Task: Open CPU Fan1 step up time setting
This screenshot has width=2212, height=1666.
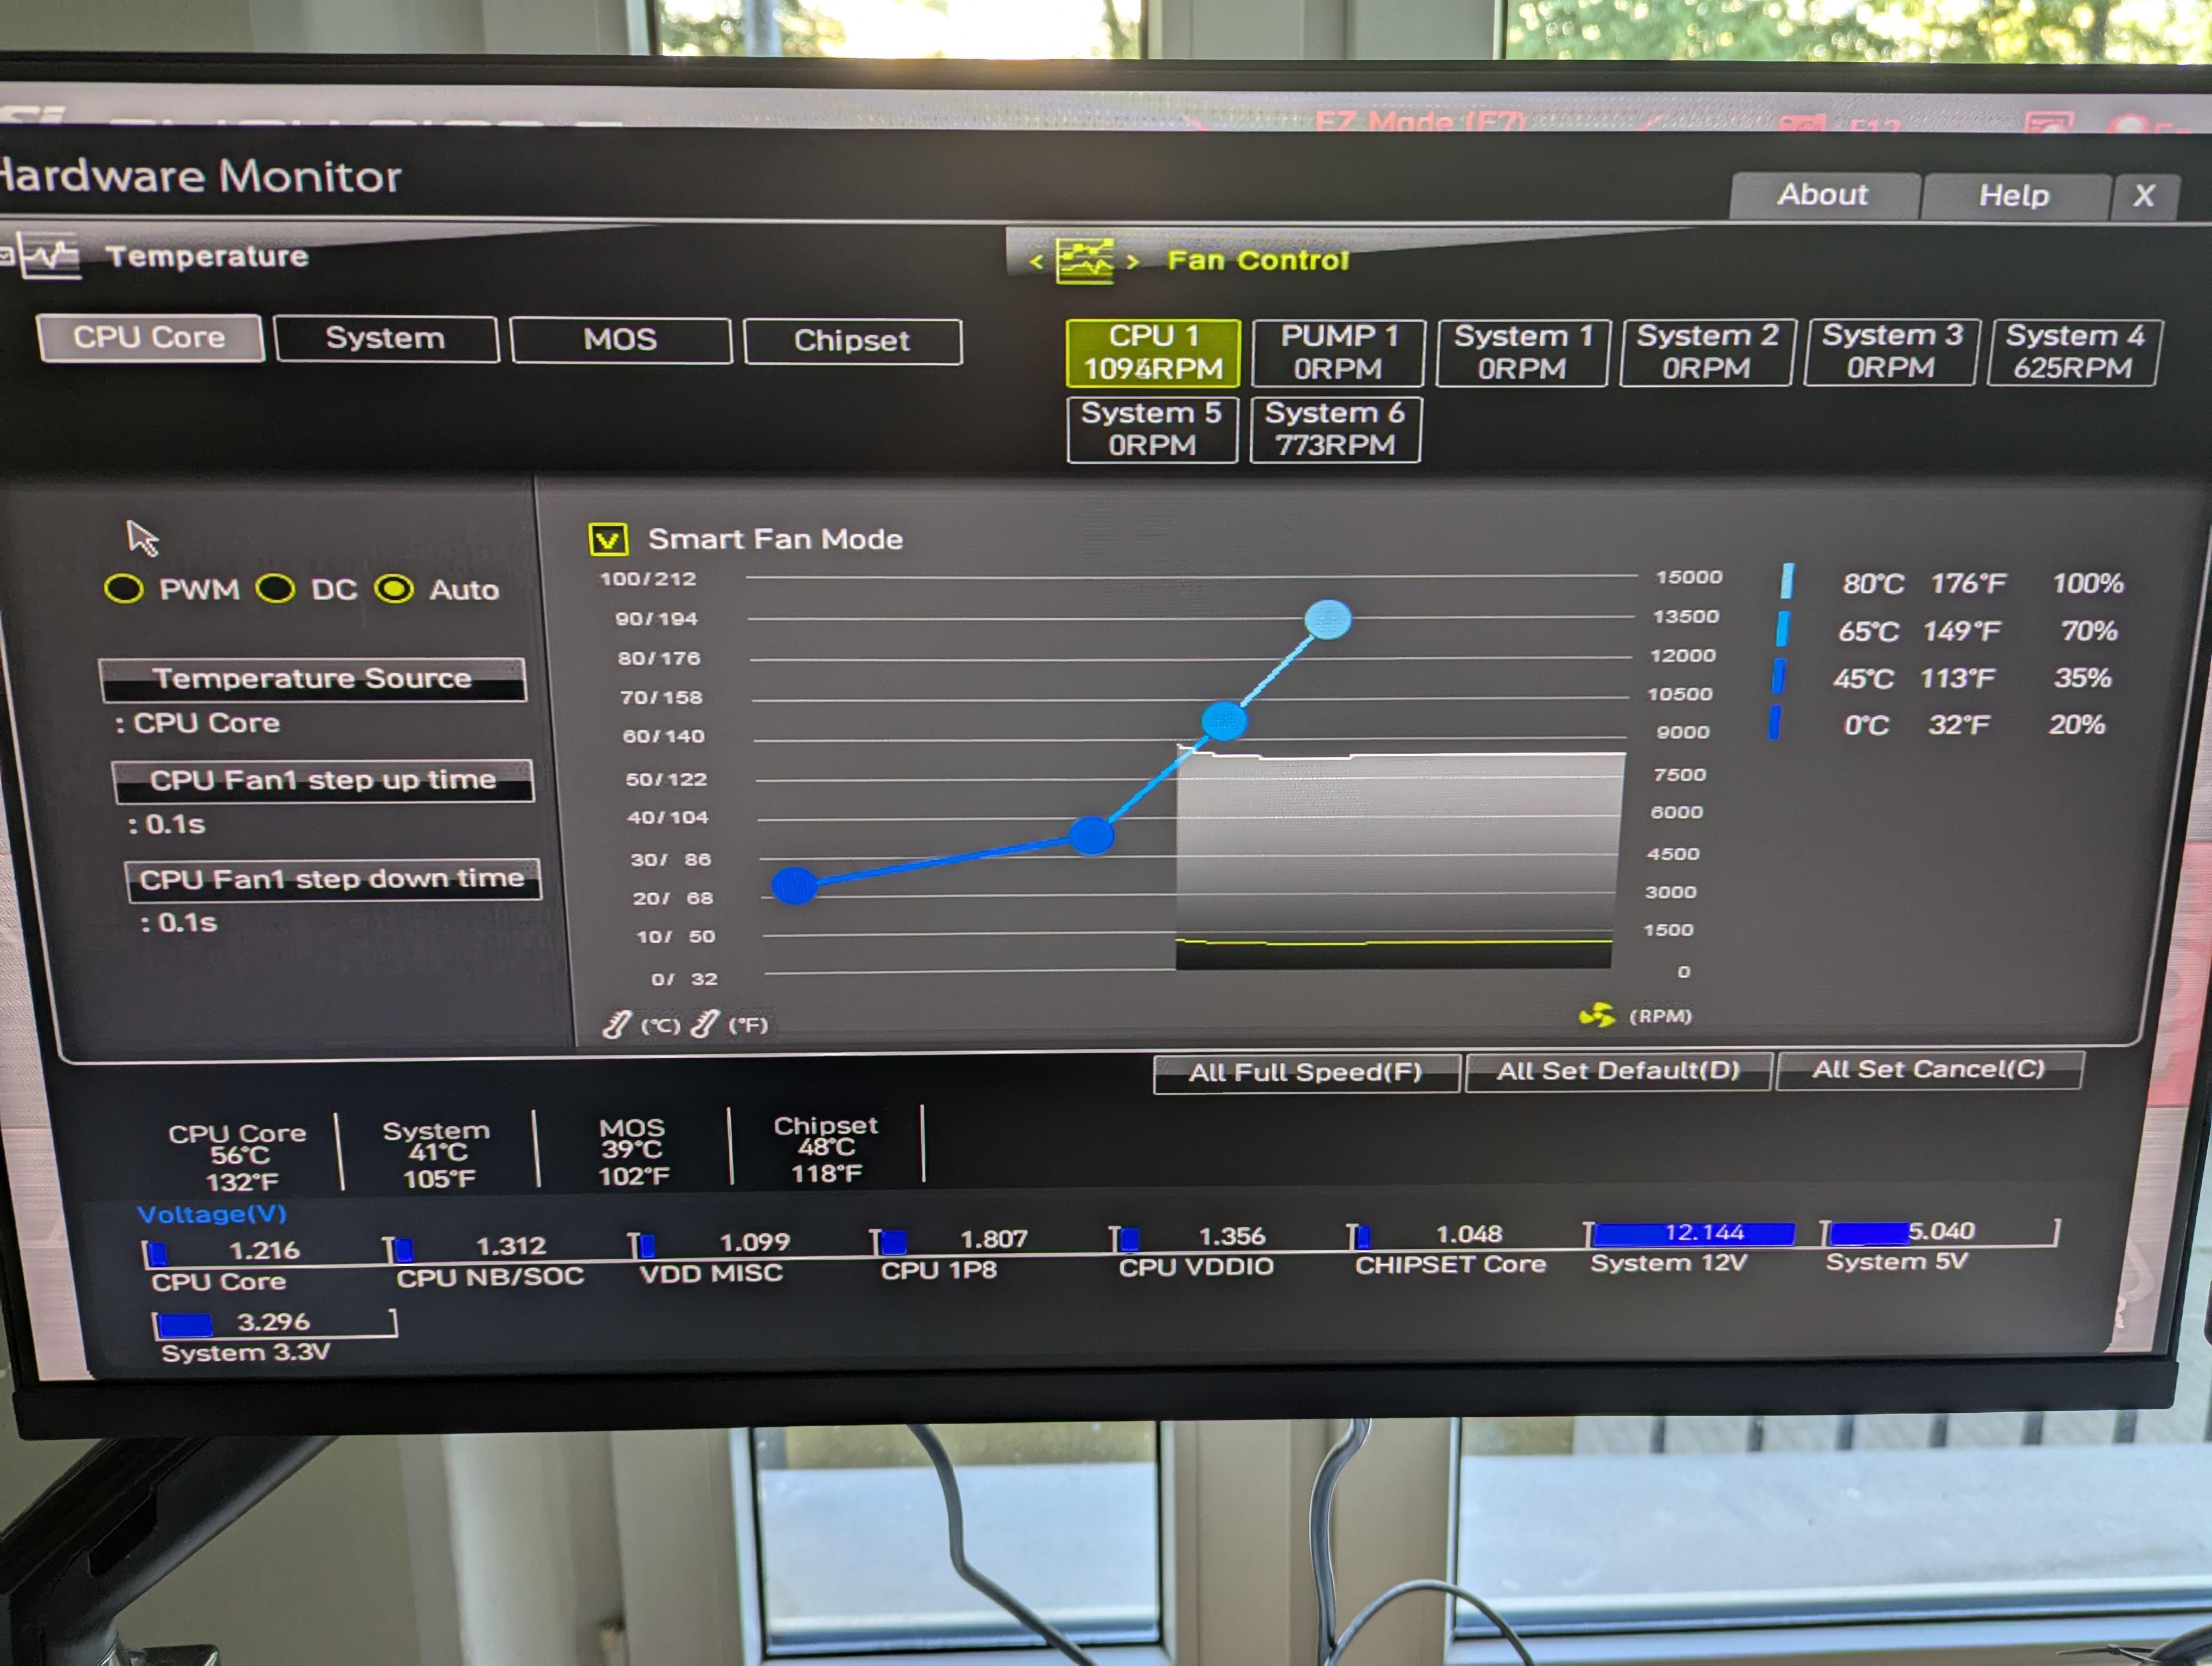Action: (323, 780)
